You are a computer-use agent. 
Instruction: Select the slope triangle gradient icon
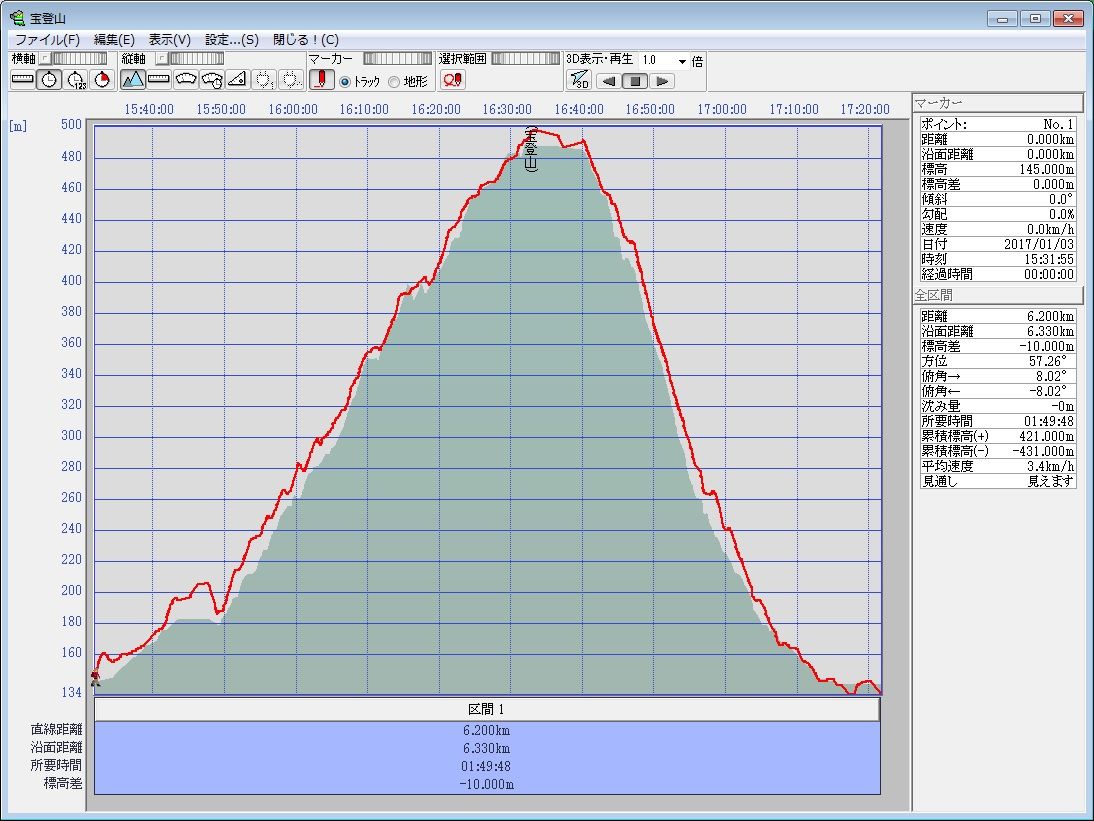[x=237, y=80]
